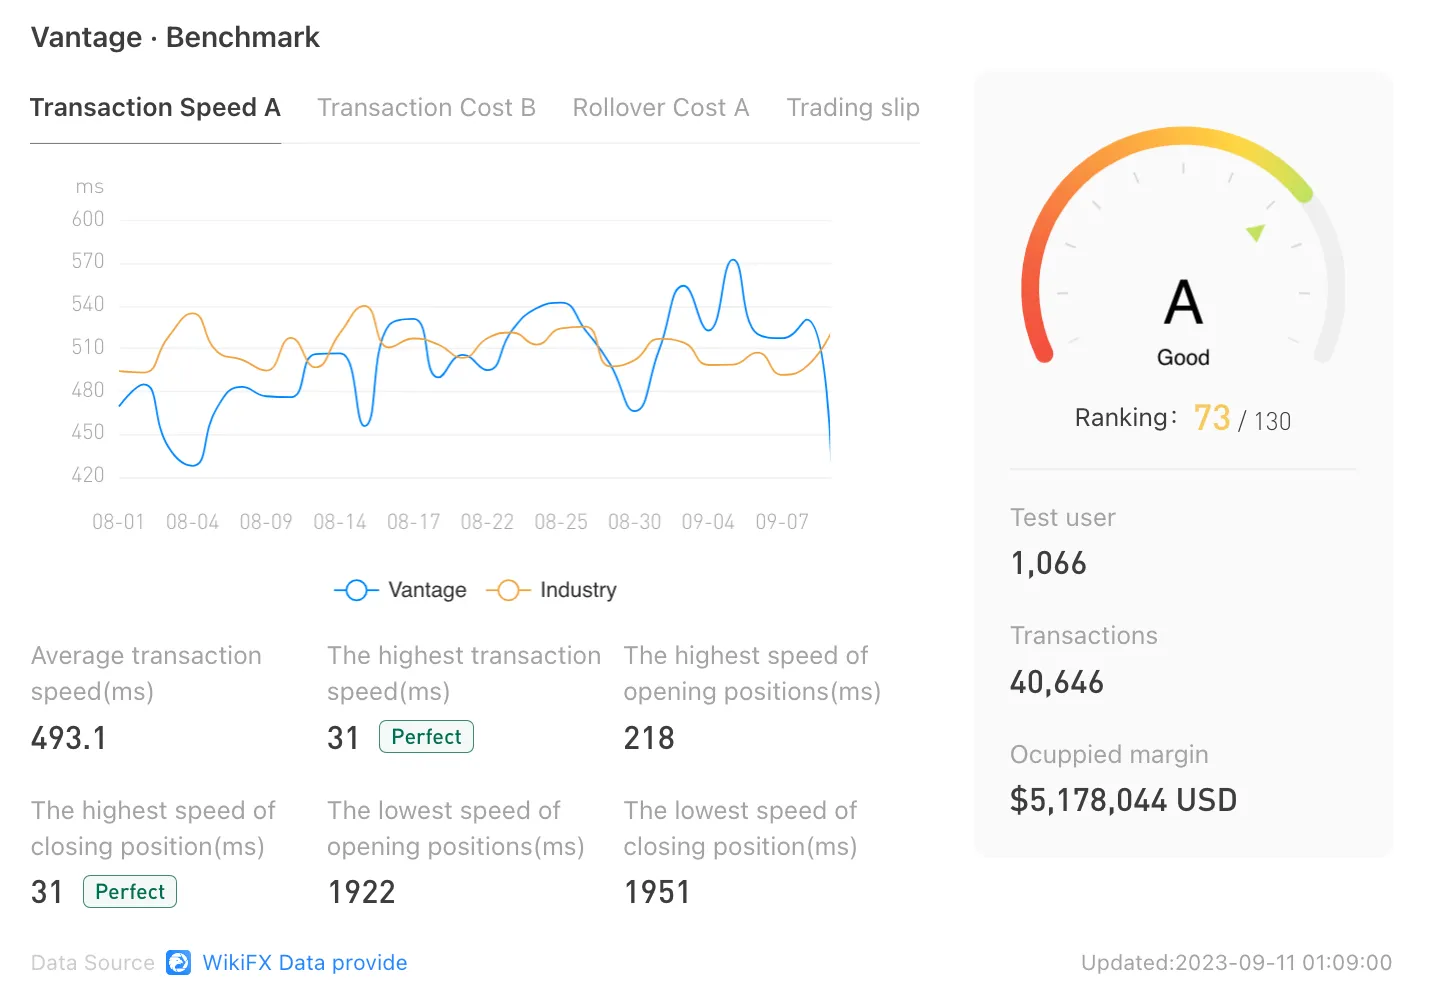This screenshot has height=1002, width=1432.
Task: Click the Perfect badge beside highest transaction speed
Action: (x=426, y=737)
